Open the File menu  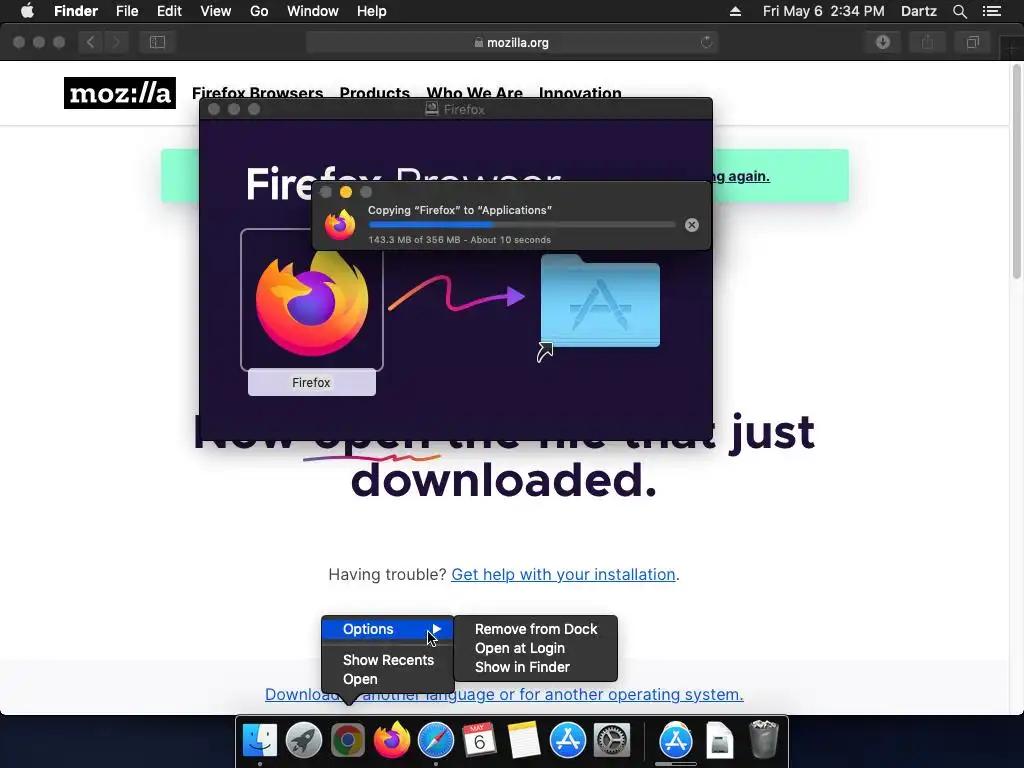coord(127,11)
